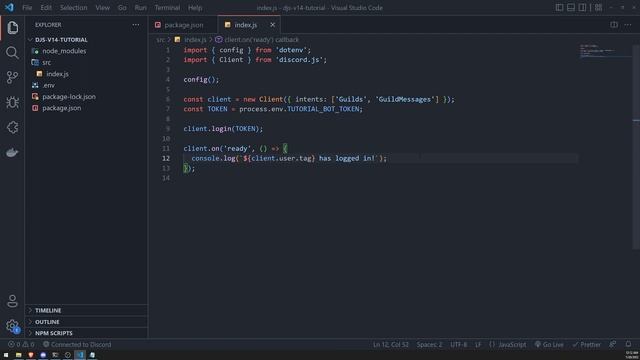Expand the node_modules folder

pyautogui.click(x=64, y=51)
